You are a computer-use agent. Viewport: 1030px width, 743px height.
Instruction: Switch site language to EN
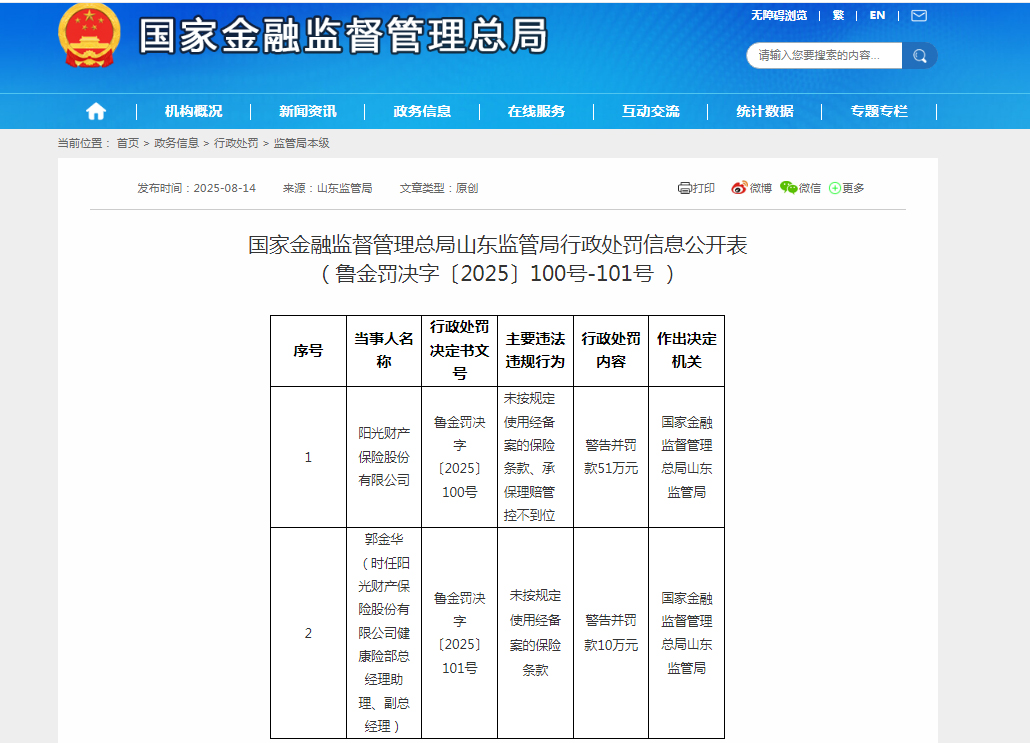(877, 15)
